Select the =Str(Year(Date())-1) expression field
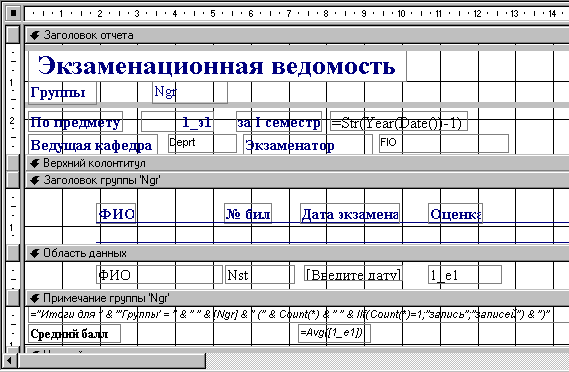The image size is (569, 372). point(399,122)
